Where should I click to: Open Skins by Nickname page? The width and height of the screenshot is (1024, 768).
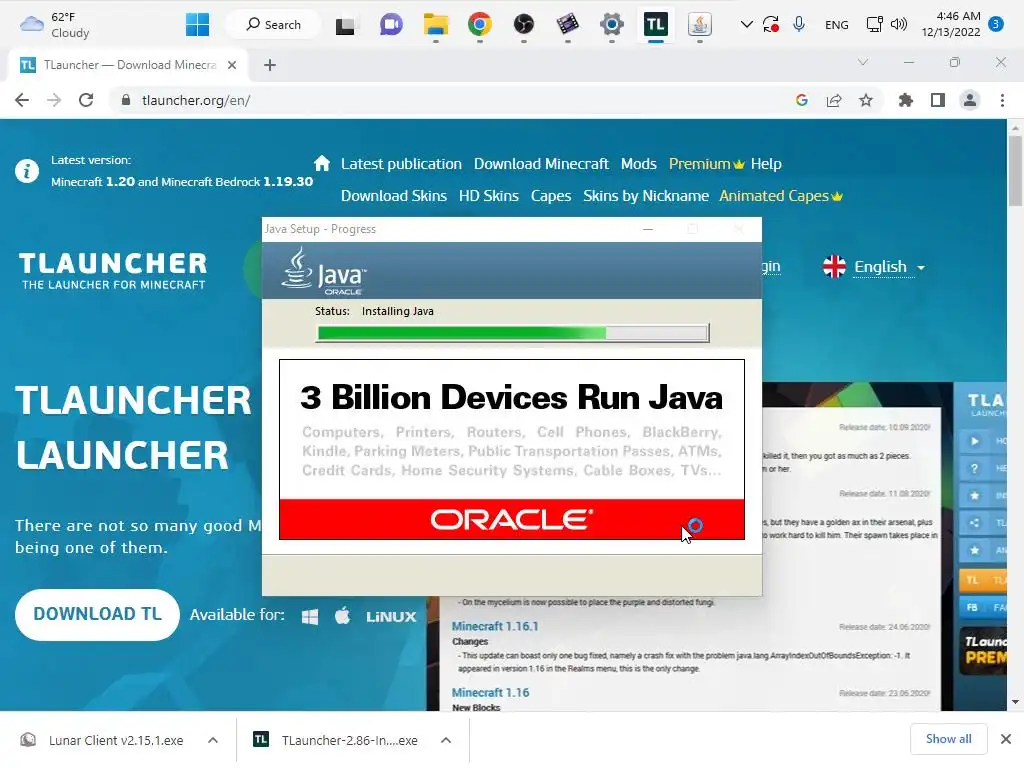646,196
